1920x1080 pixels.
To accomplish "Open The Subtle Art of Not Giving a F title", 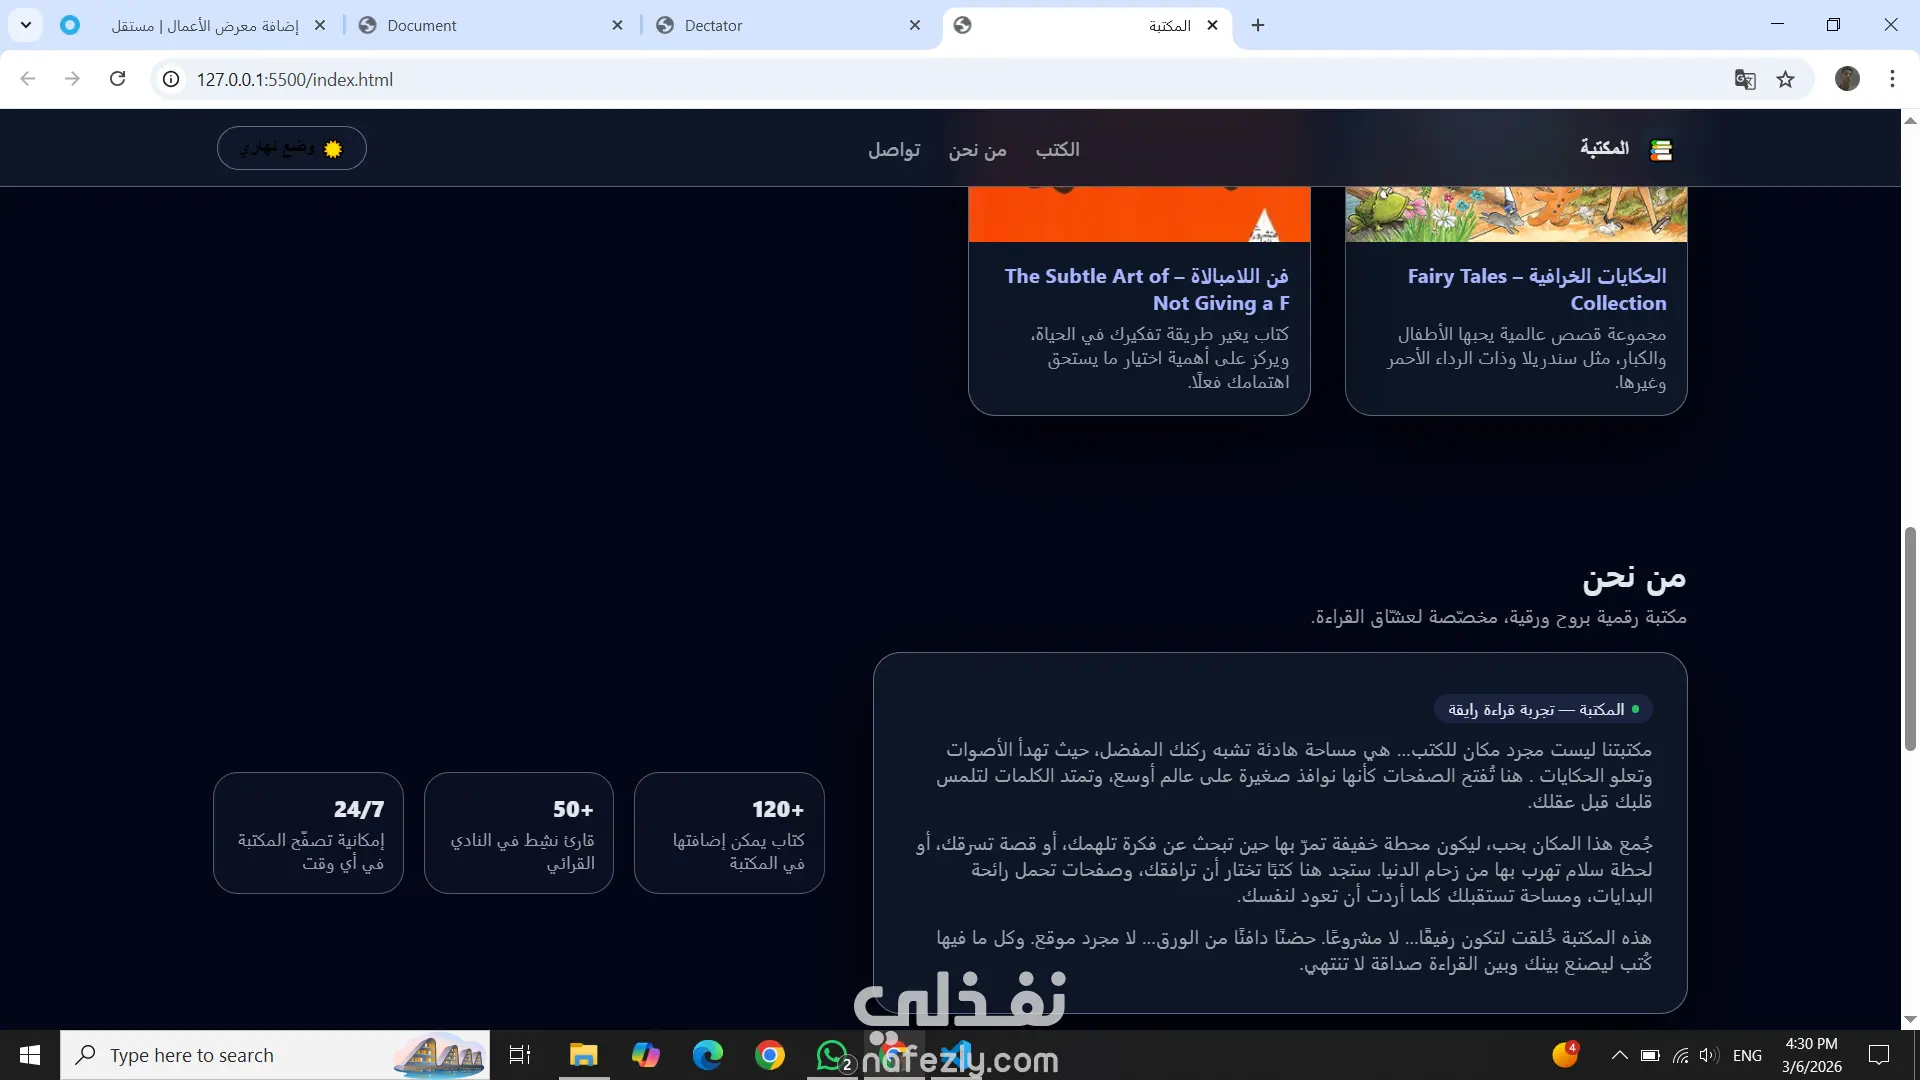I will pyautogui.click(x=1147, y=289).
